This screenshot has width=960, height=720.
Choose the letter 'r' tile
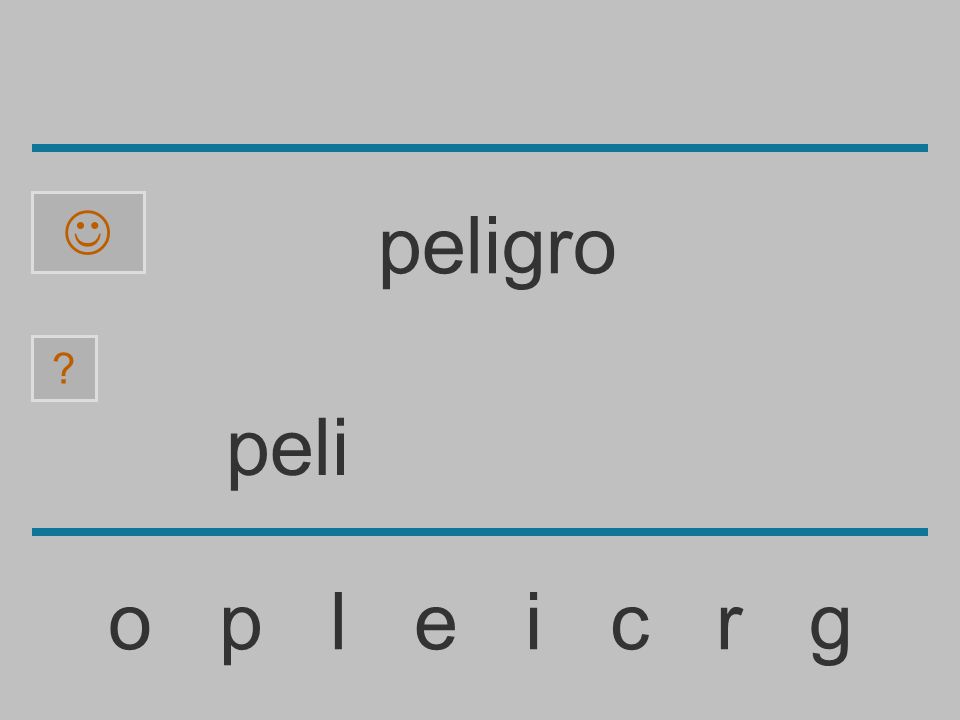[x=730, y=626]
